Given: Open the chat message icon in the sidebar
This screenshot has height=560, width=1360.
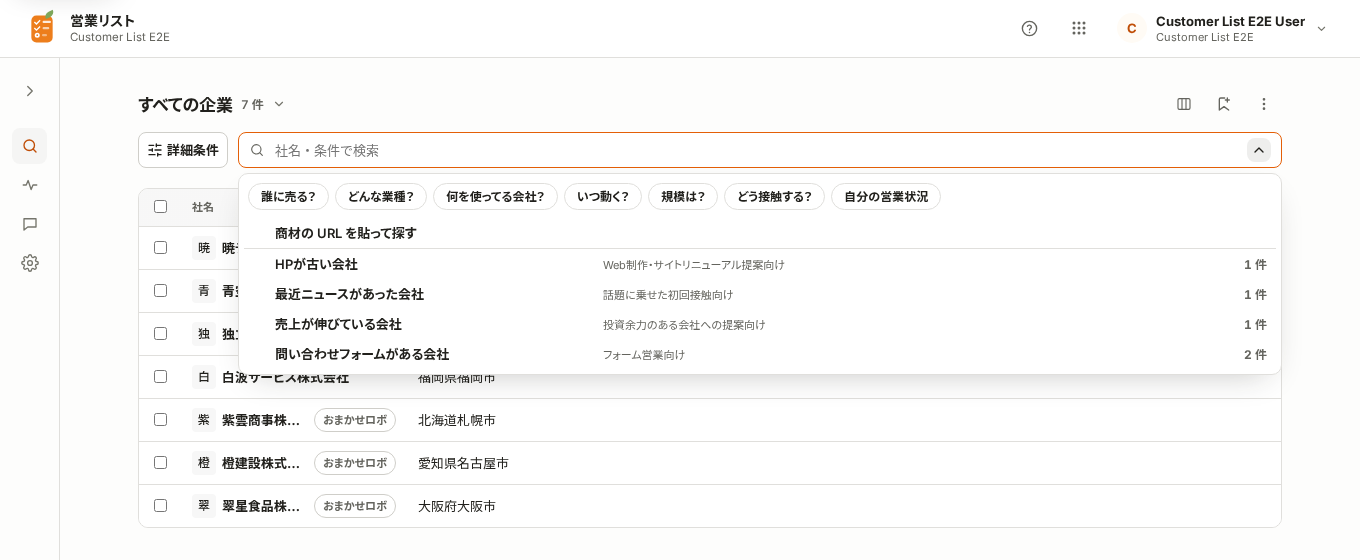Looking at the screenshot, I should (x=30, y=224).
